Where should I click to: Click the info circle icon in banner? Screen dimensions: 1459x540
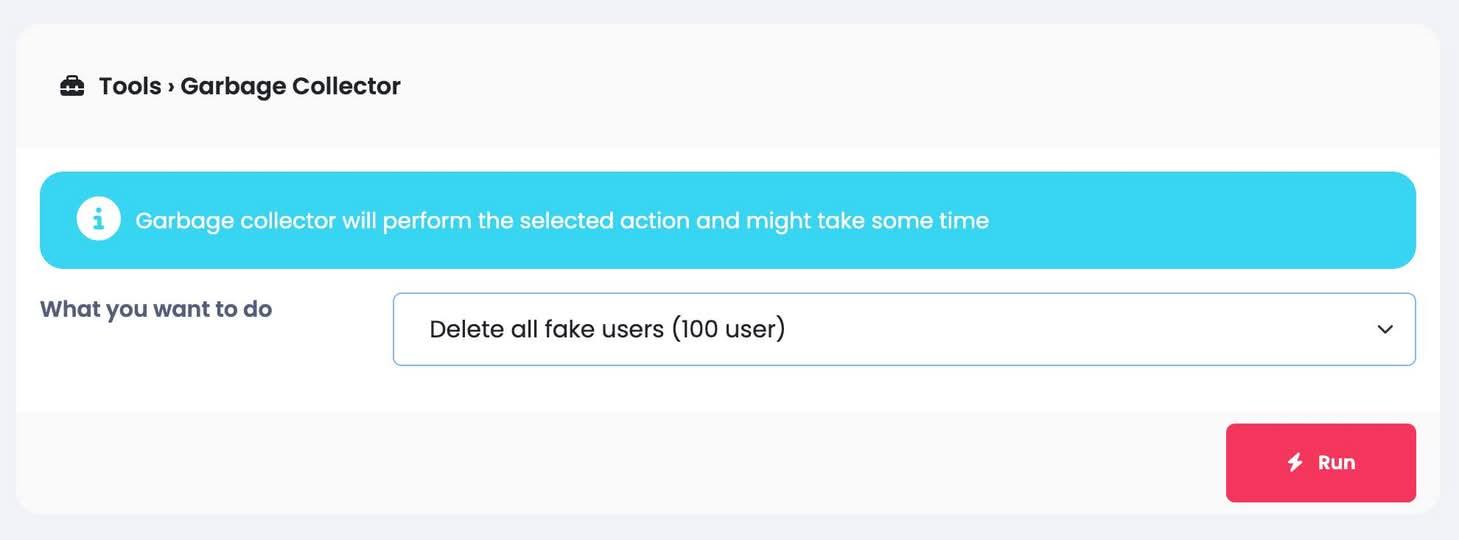[x=98, y=220]
